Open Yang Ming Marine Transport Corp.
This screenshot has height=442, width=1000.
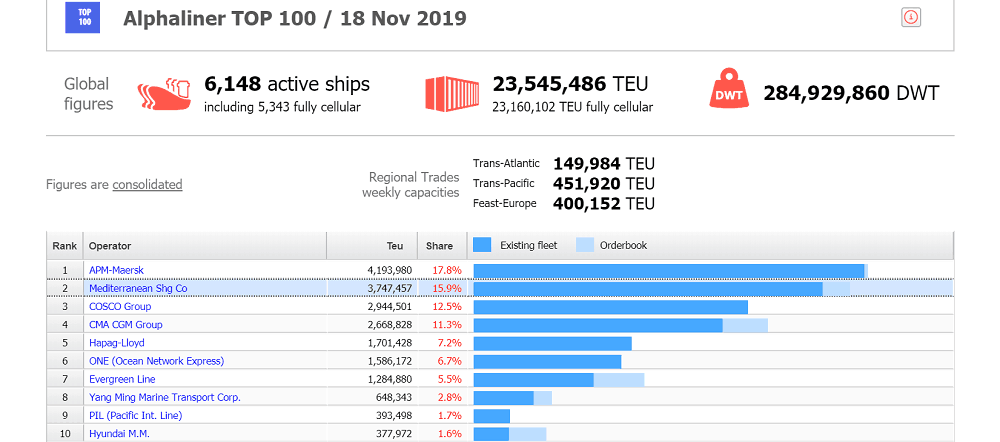164,397
